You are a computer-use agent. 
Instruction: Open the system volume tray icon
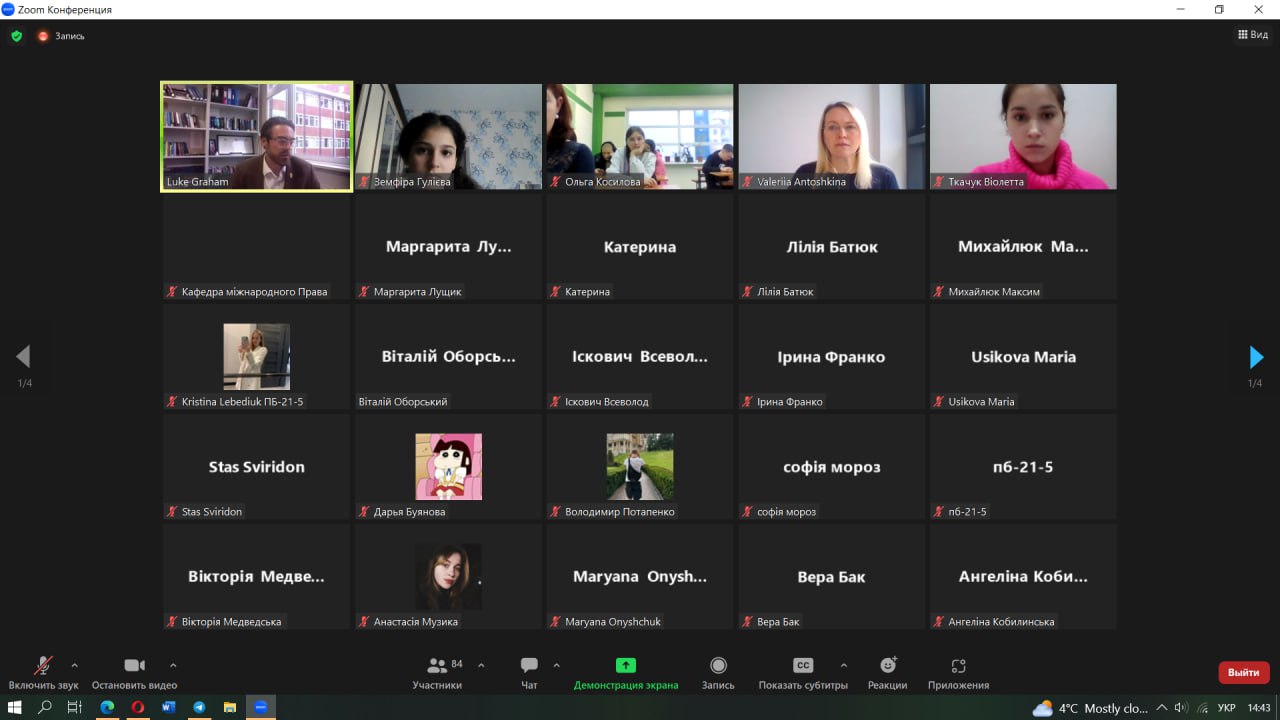[x=1181, y=708]
